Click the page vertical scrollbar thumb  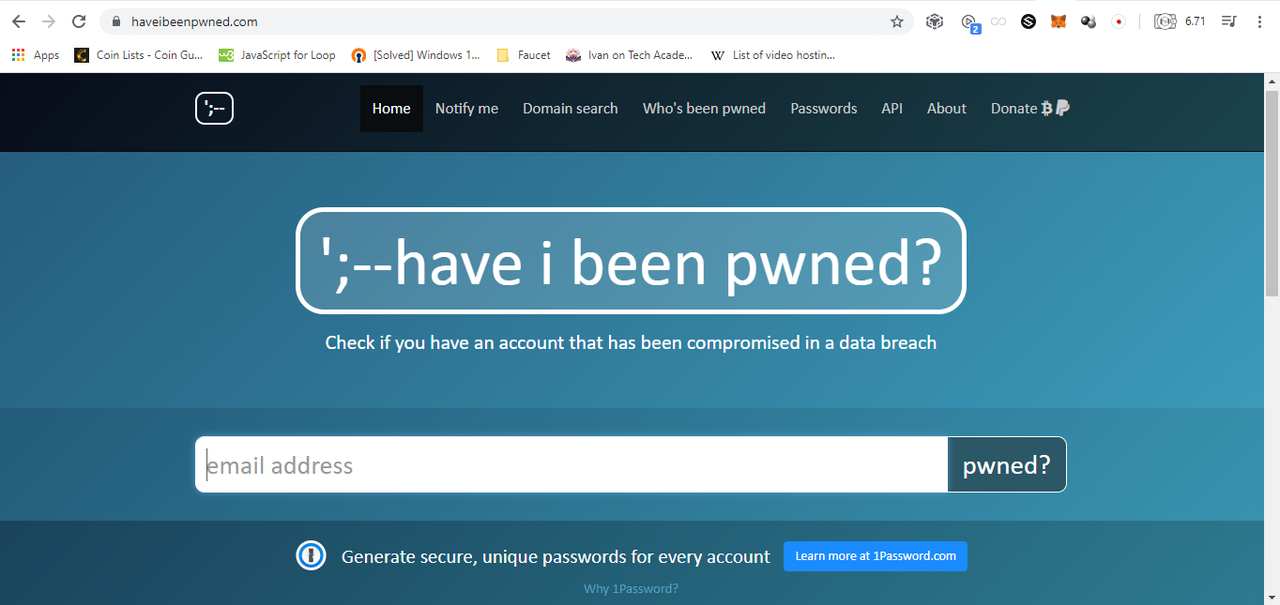tap(1272, 193)
